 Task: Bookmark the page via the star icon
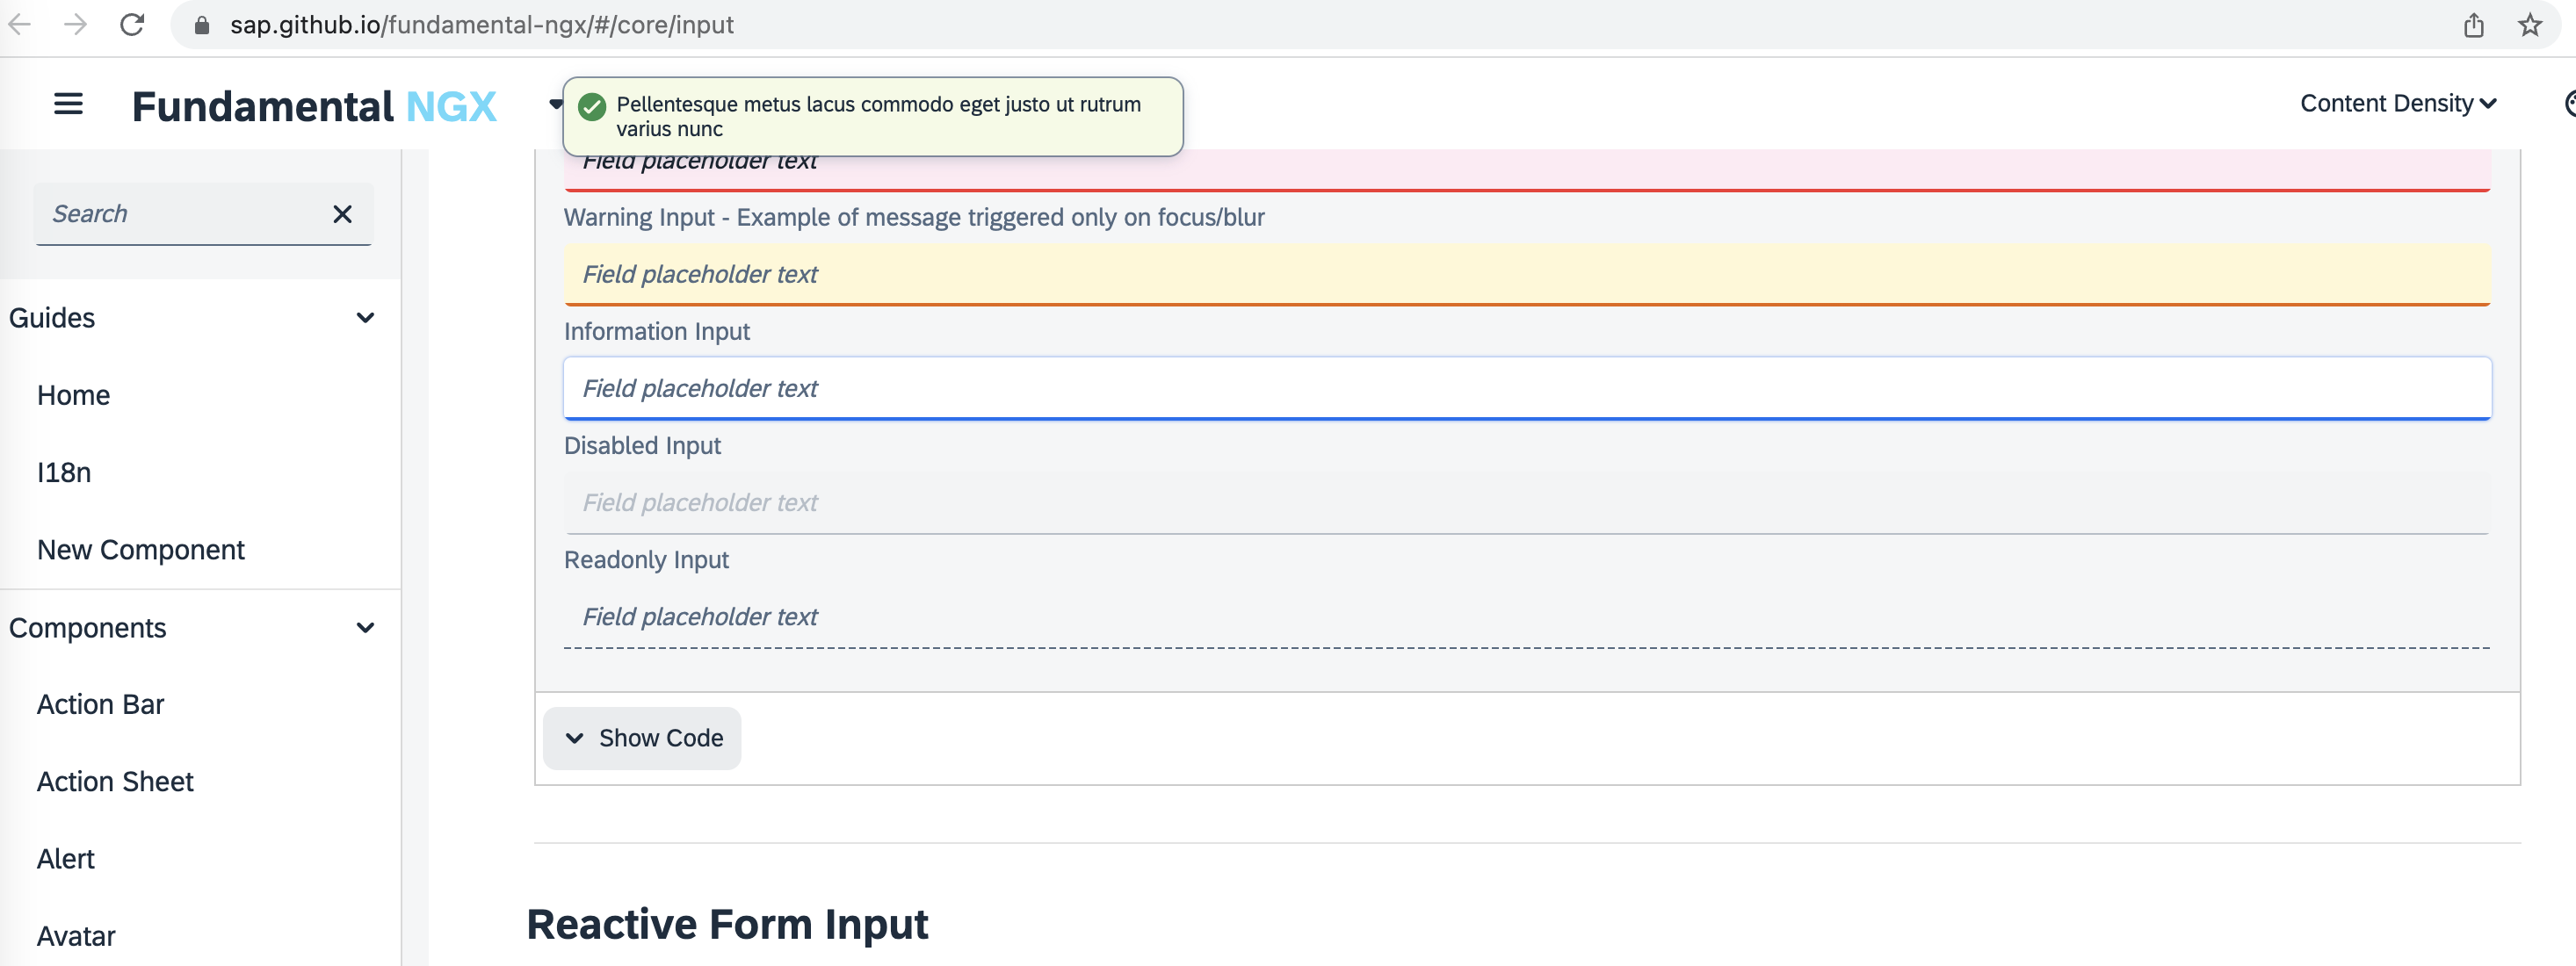(x=2531, y=25)
